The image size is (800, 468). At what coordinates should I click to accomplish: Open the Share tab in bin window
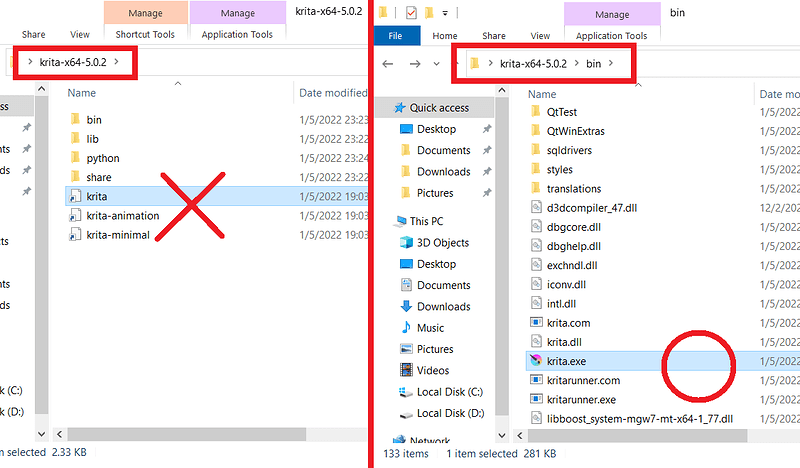point(494,36)
